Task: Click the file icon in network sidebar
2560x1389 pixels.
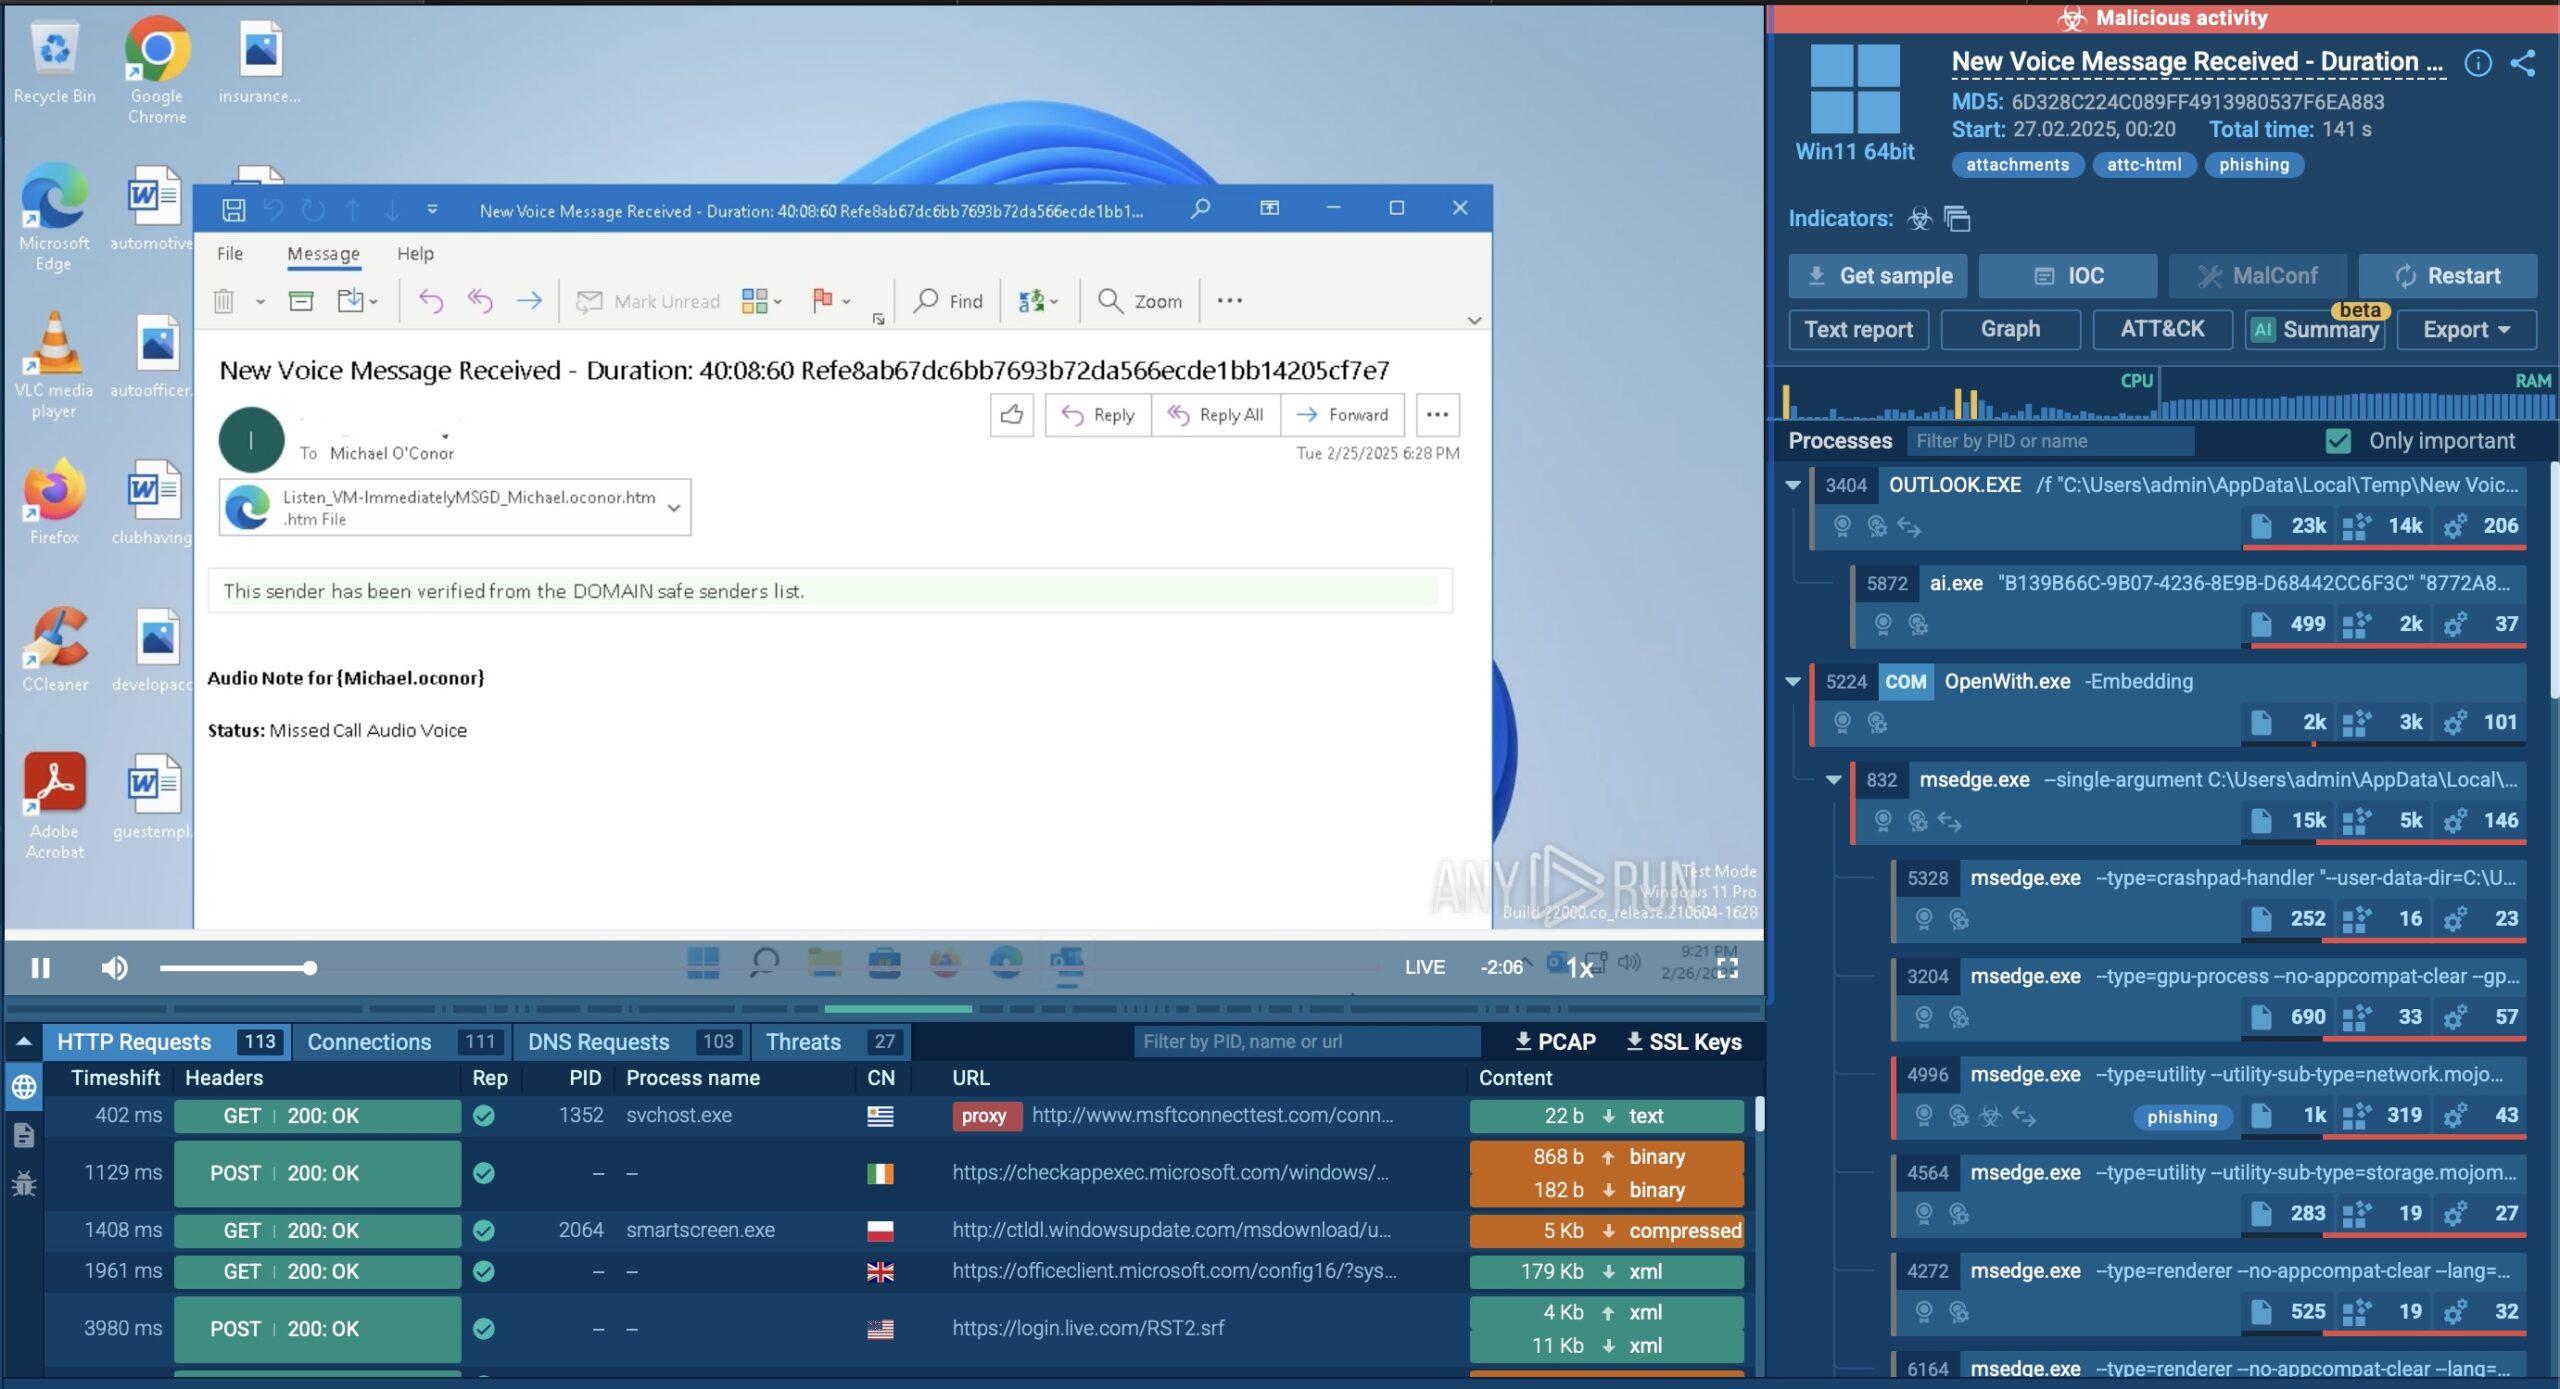Action: [24, 1135]
